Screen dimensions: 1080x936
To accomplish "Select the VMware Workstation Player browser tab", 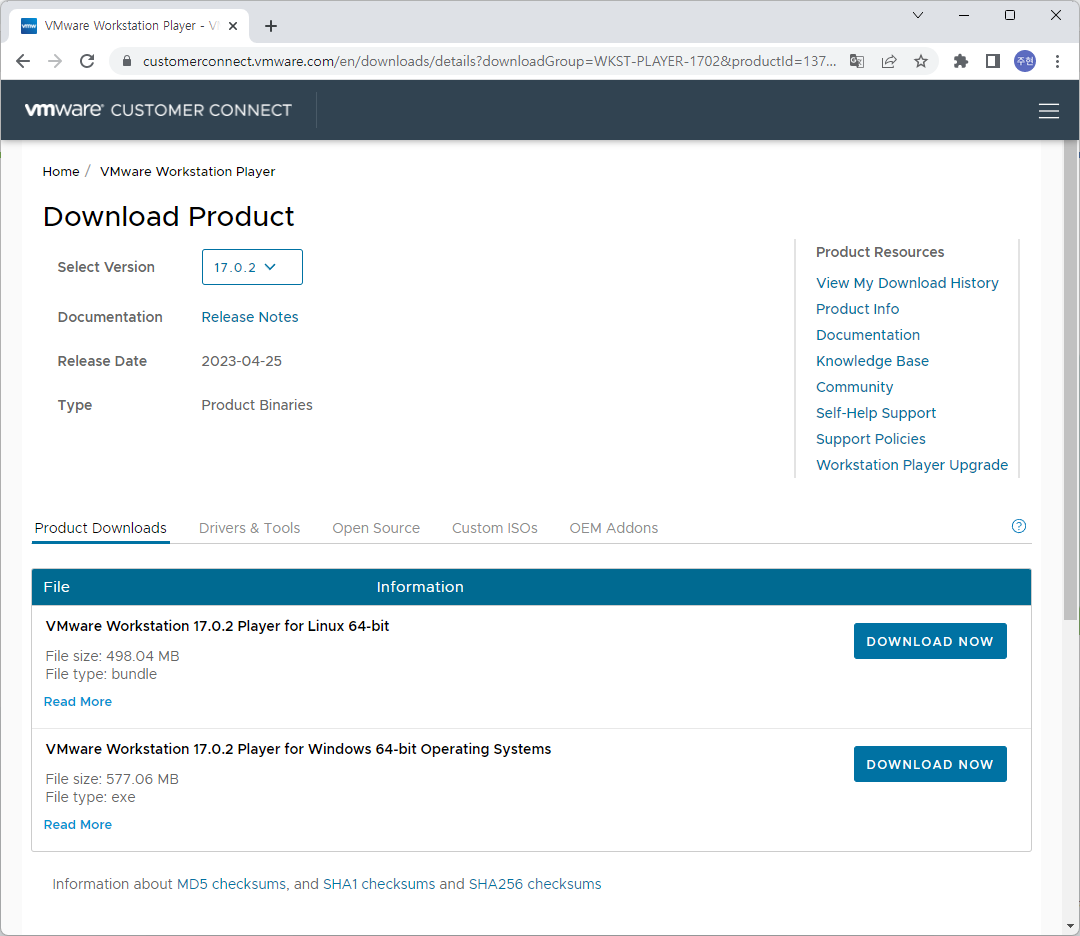I will (127, 26).
